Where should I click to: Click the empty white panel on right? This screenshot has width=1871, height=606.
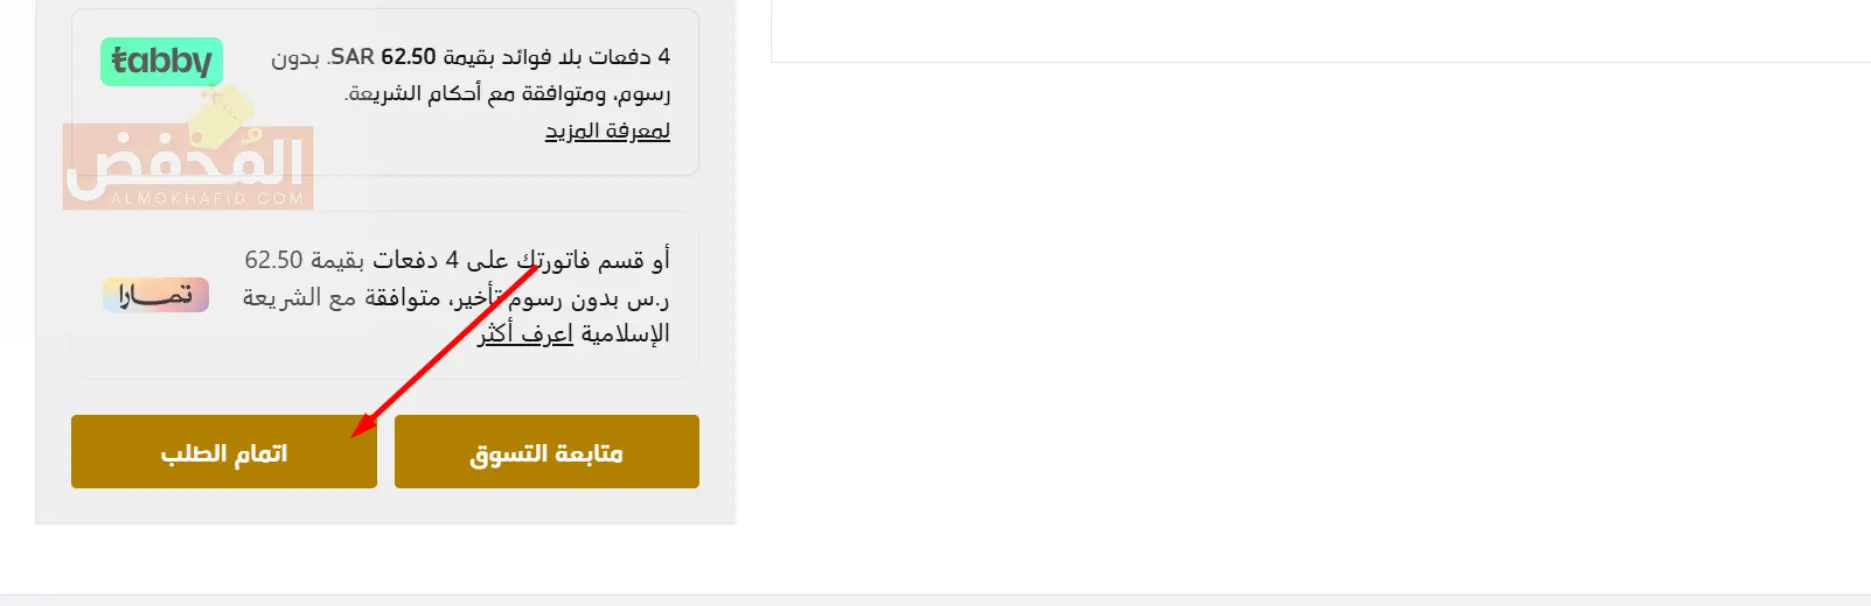pyautogui.click(x=1320, y=30)
